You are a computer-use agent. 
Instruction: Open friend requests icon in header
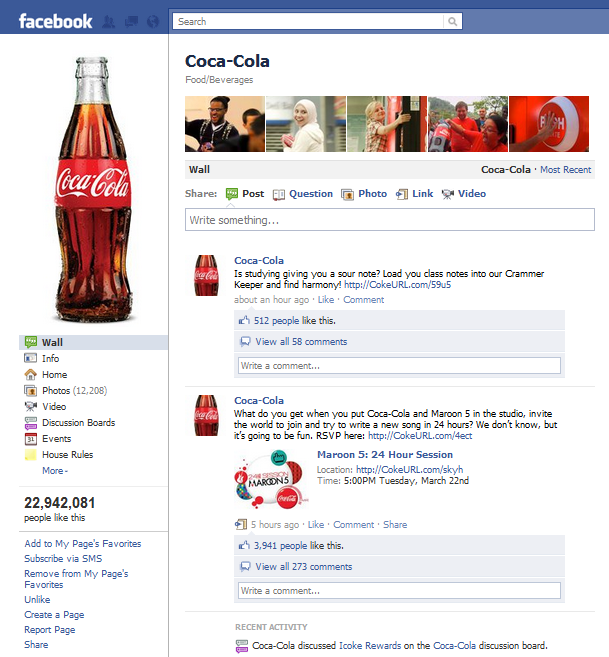109,21
